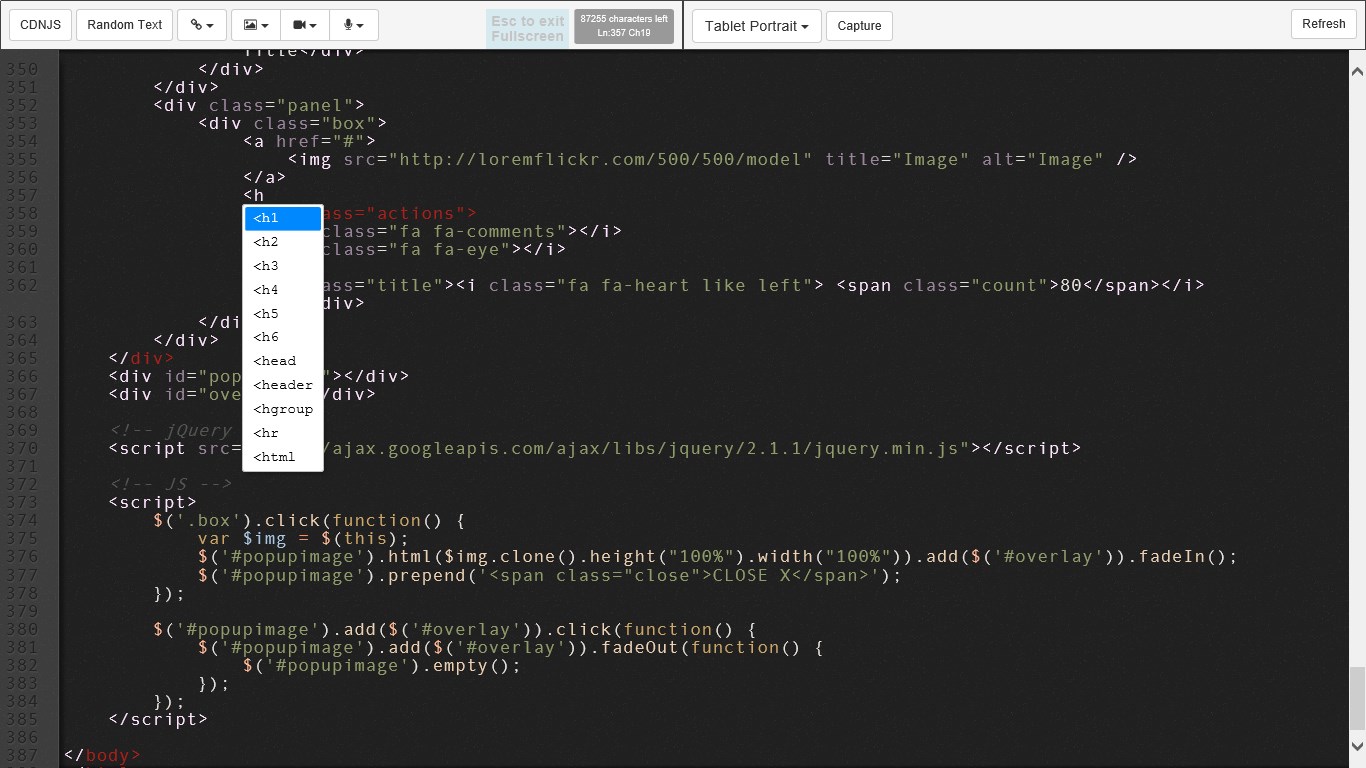Expand the Tablet Portrait device dropdown

757,26
